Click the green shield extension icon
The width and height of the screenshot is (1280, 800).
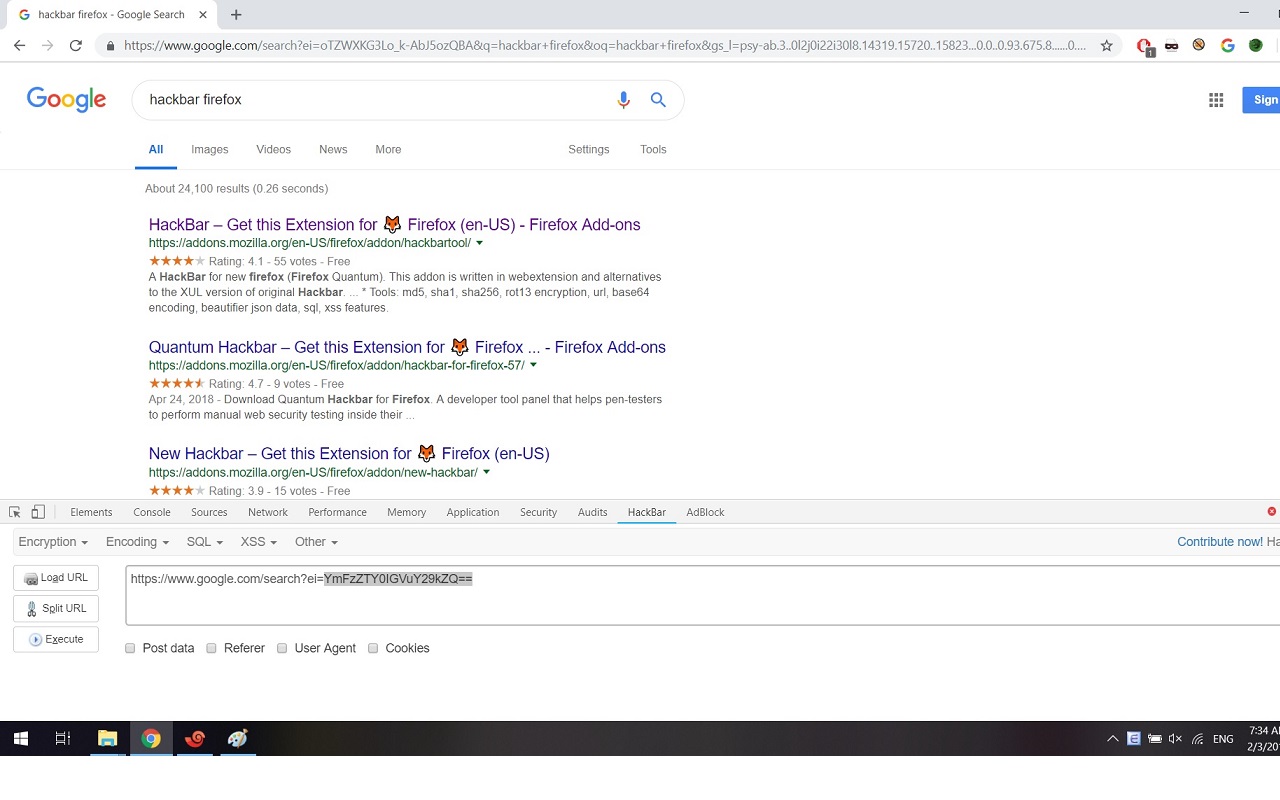[1255, 45]
